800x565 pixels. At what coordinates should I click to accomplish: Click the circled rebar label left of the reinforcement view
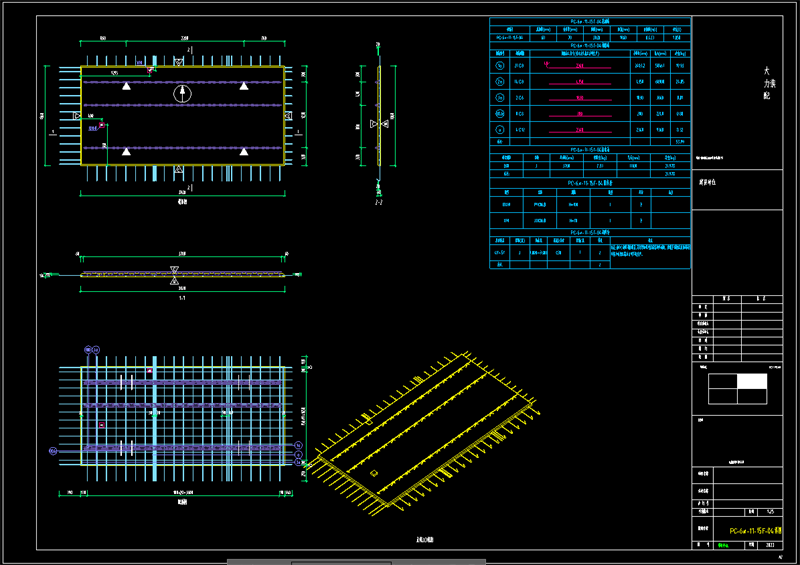[x=53, y=451]
